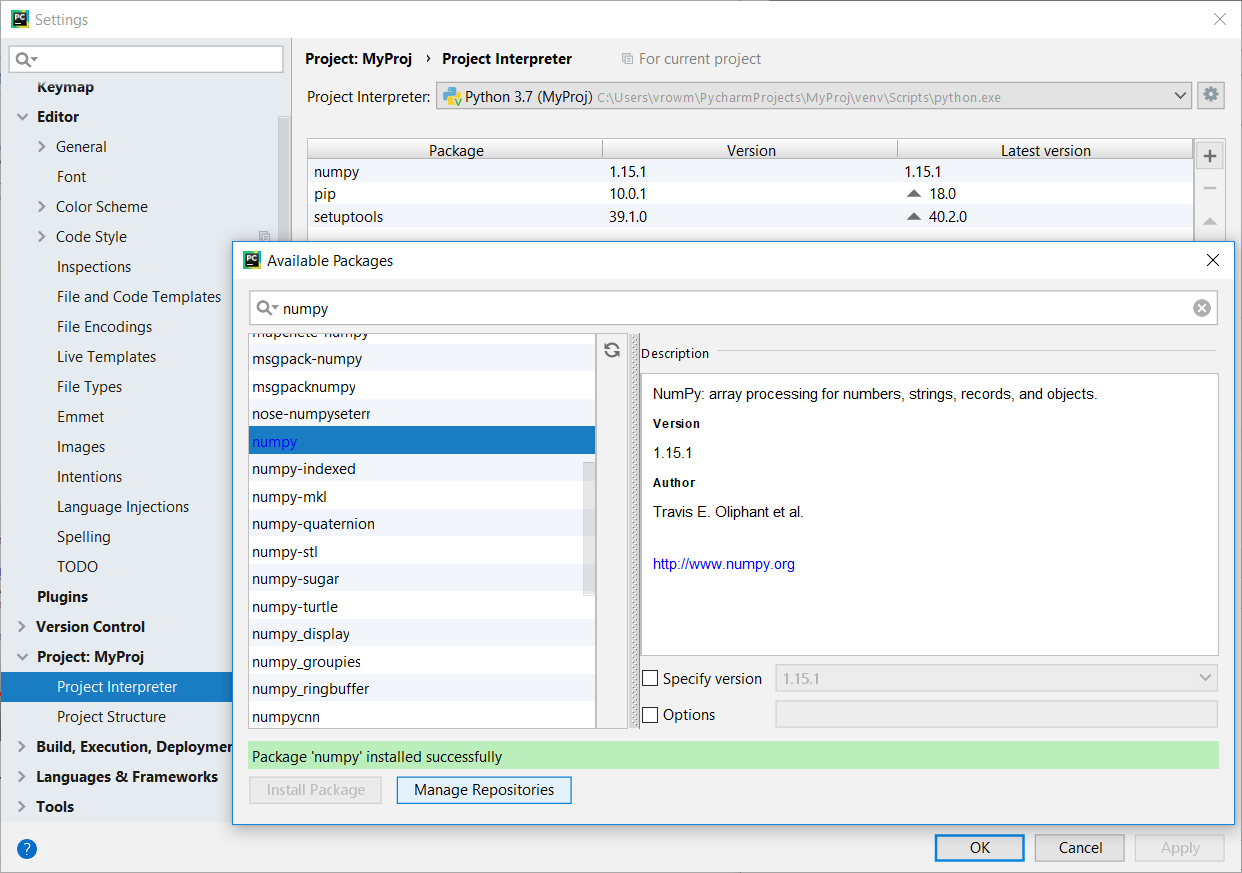Select Keymap in settings tree

(x=65, y=87)
